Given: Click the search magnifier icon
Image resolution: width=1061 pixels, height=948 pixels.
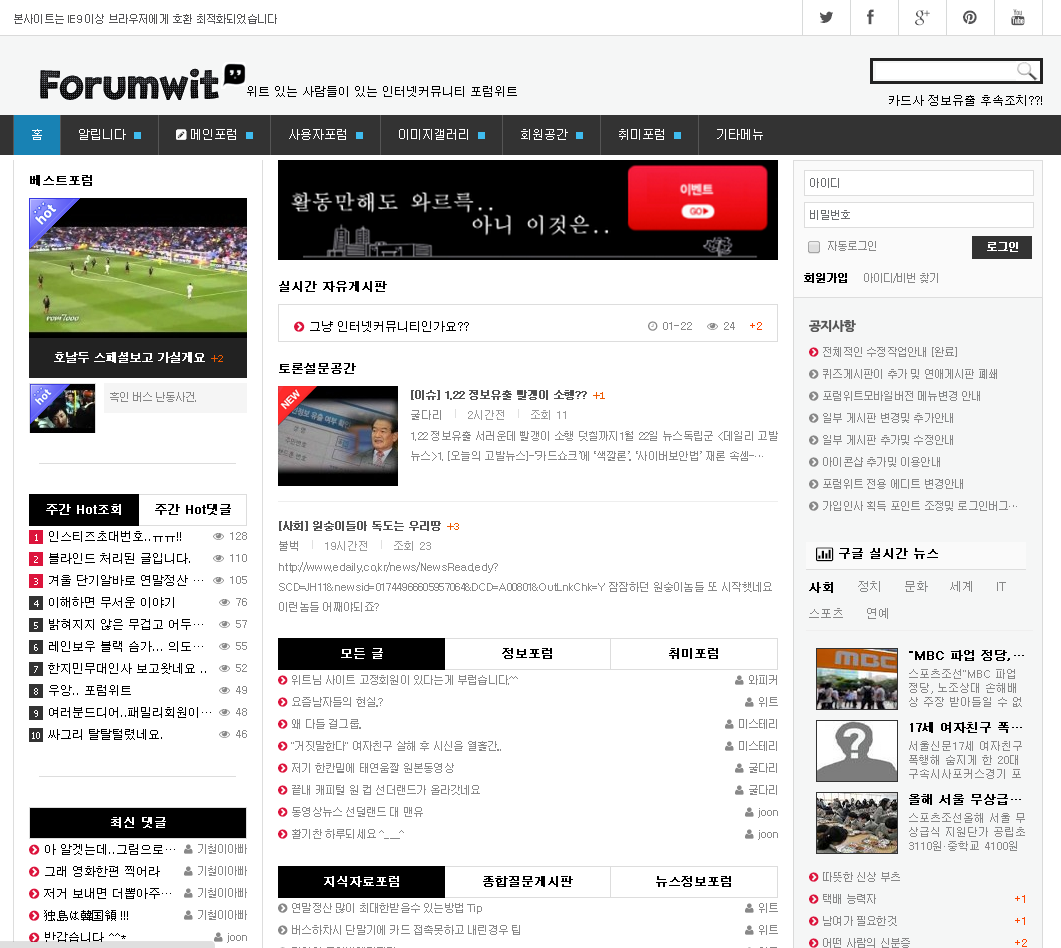Looking at the screenshot, I should tap(1026, 71).
